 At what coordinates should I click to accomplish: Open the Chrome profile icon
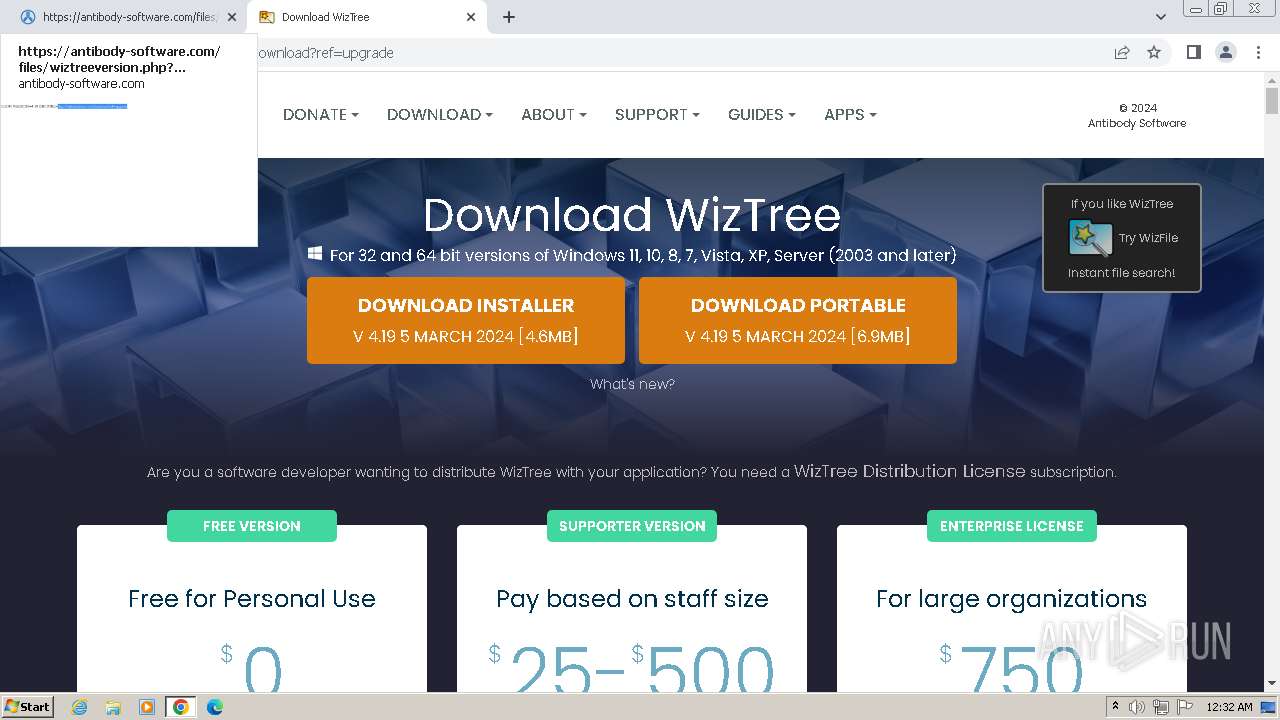(x=1225, y=52)
